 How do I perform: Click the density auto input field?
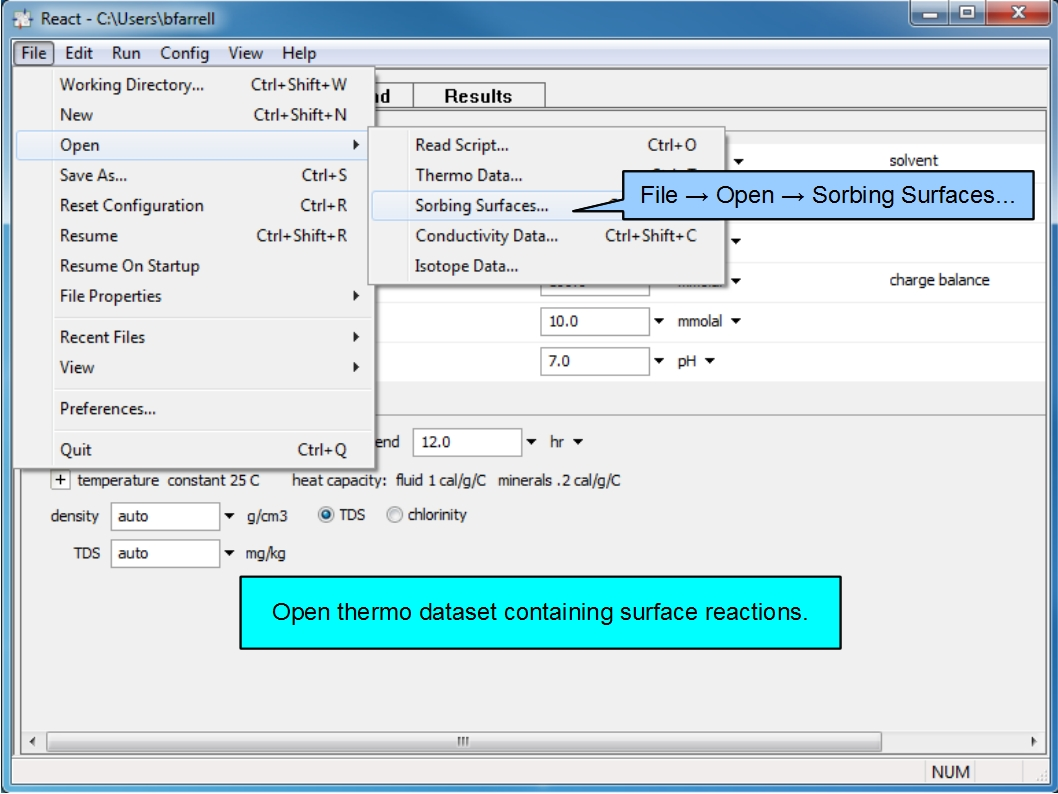(x=165, y=516)
